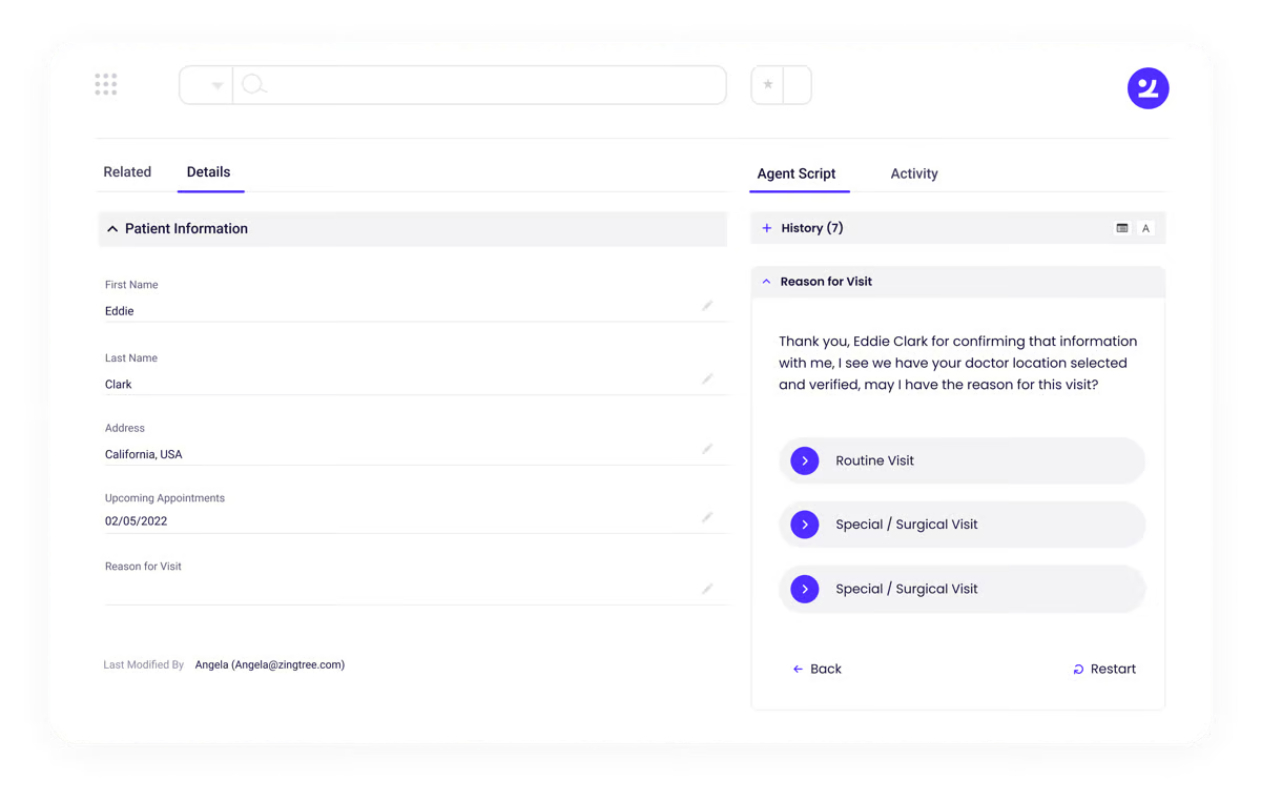
Task: Edit First Name with pencil icon
Action: coord(707,306)
